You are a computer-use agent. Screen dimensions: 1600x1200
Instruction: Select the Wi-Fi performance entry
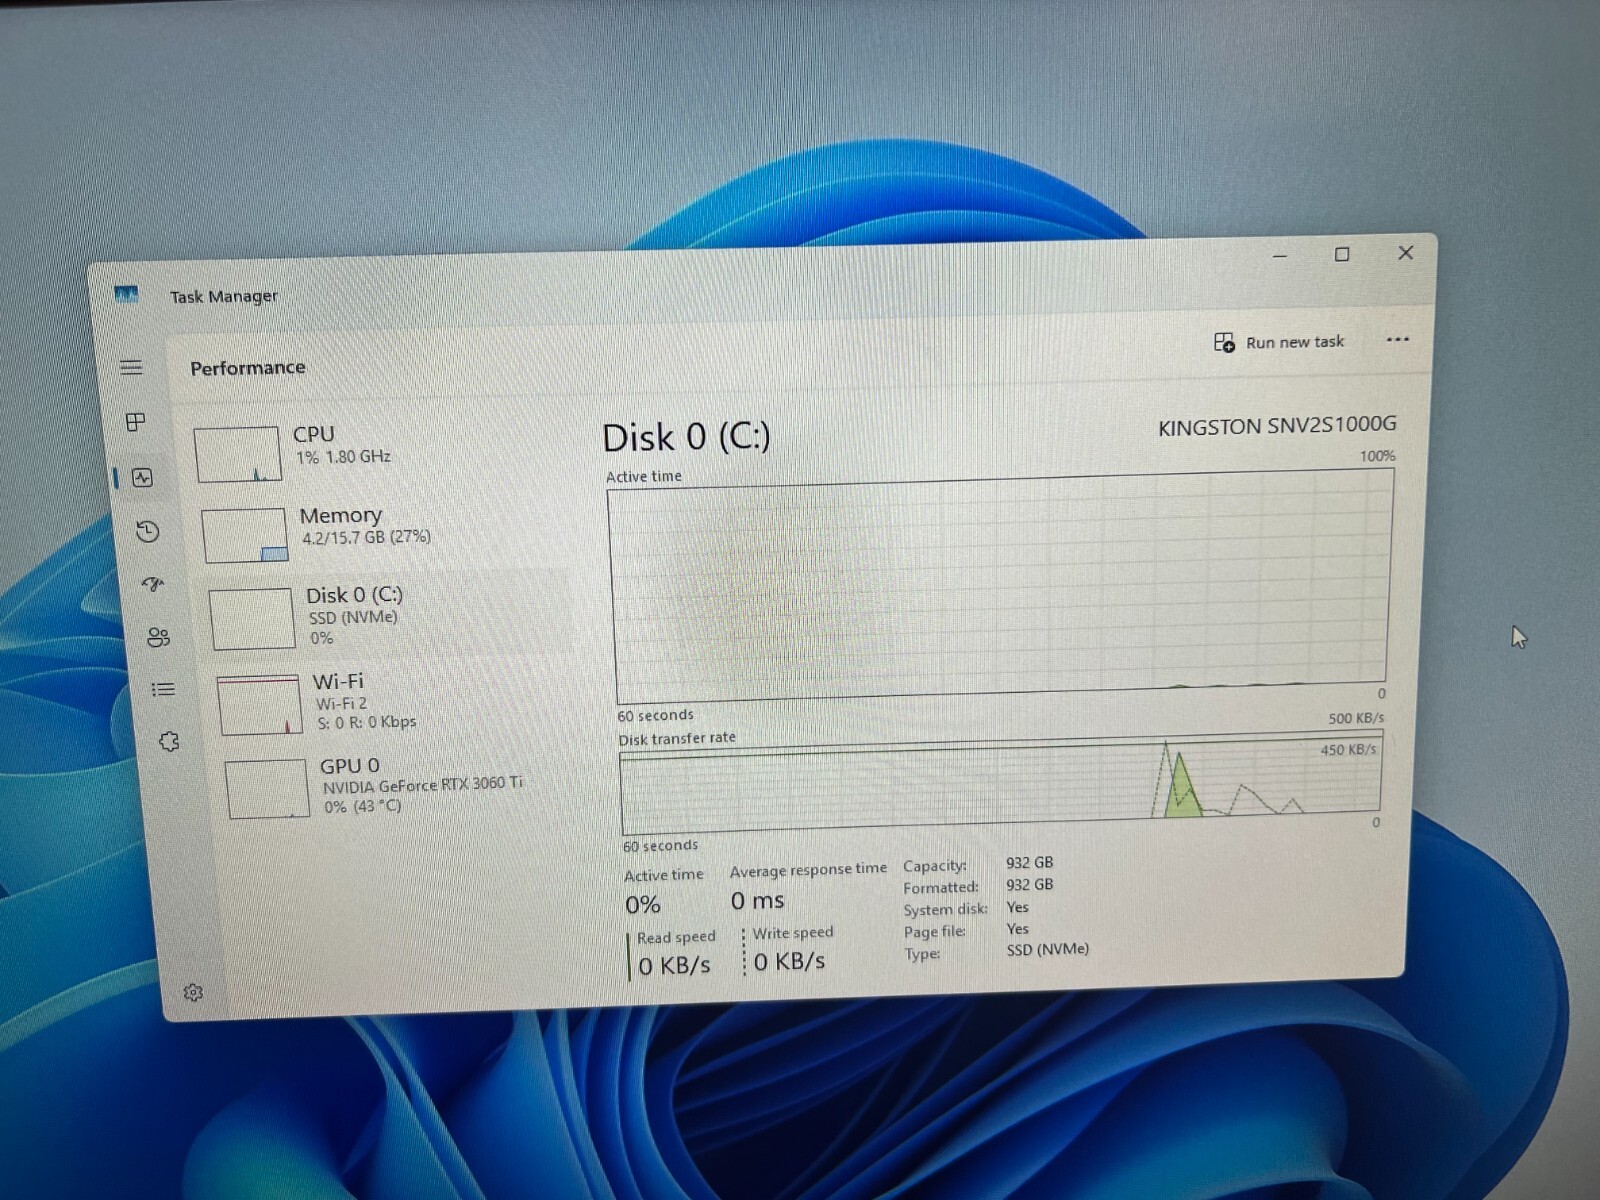tap(397, 702)
